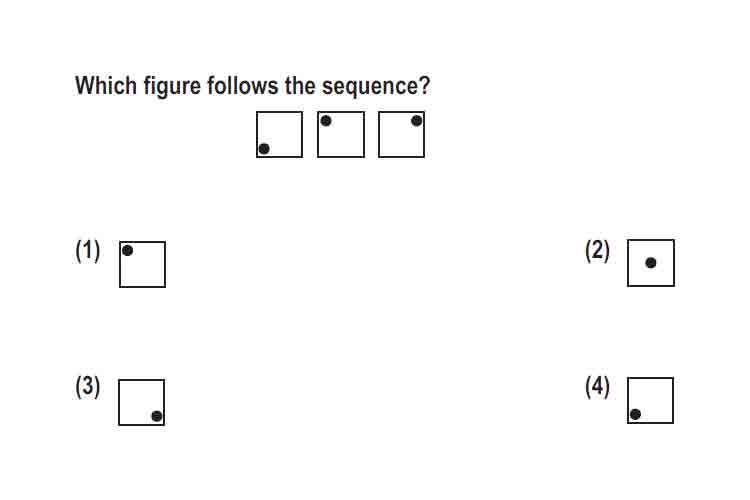The width and height of the screenshot is (750, 500).
Task: Click the third square in the sequence
Action: click(x=401, y=134)
